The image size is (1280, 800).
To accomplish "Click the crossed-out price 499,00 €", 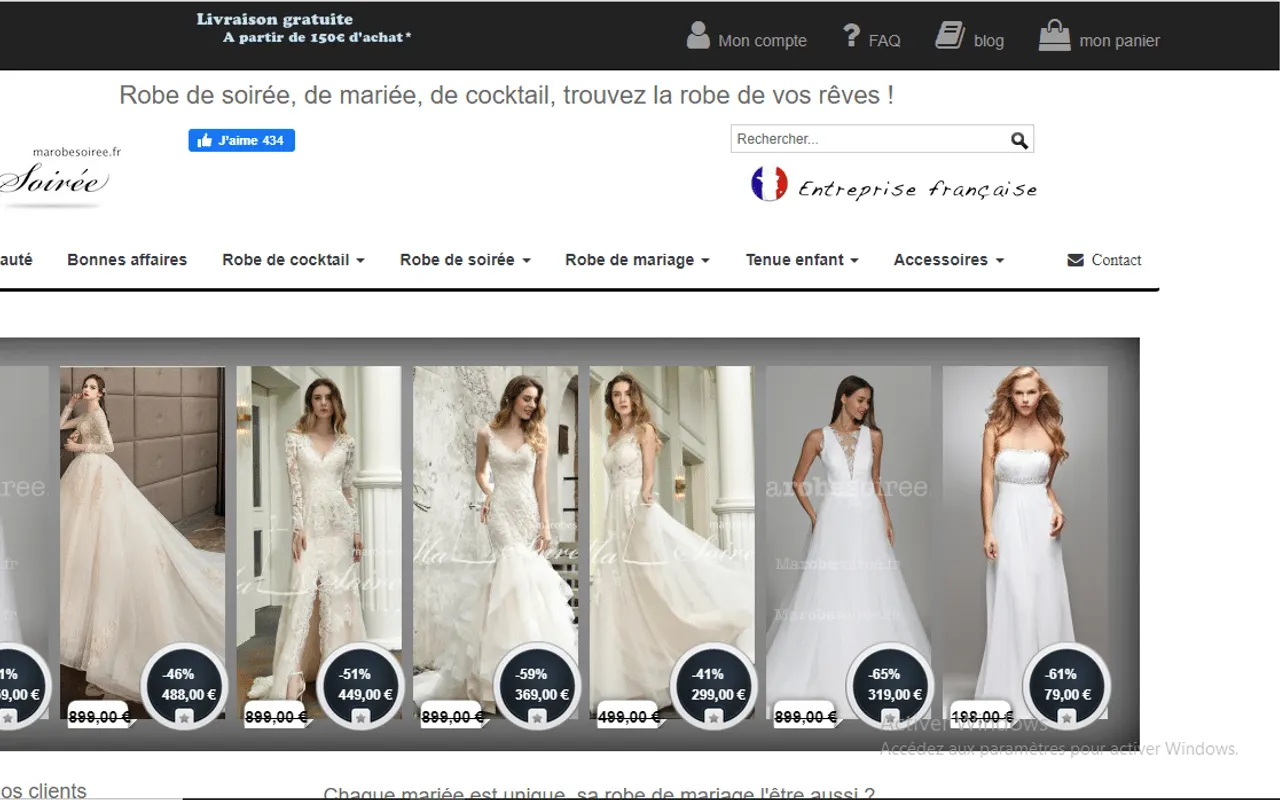I will (628, 717).
